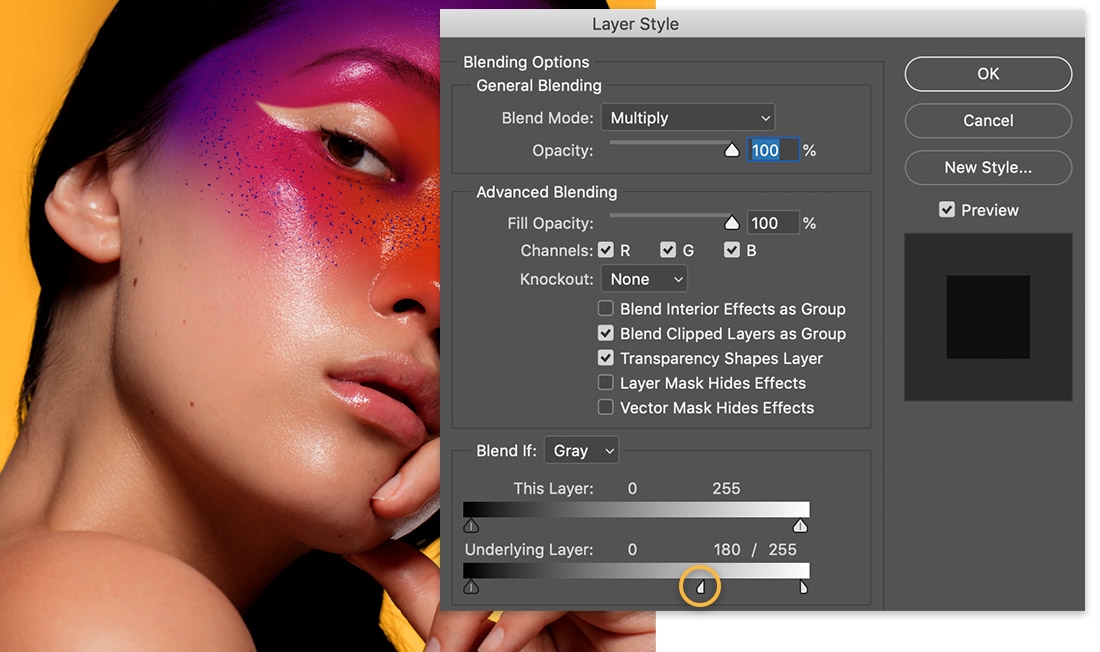Select the Opacity input field showing 100
This screenshot has width=1100, height=652.
(773, 149)
